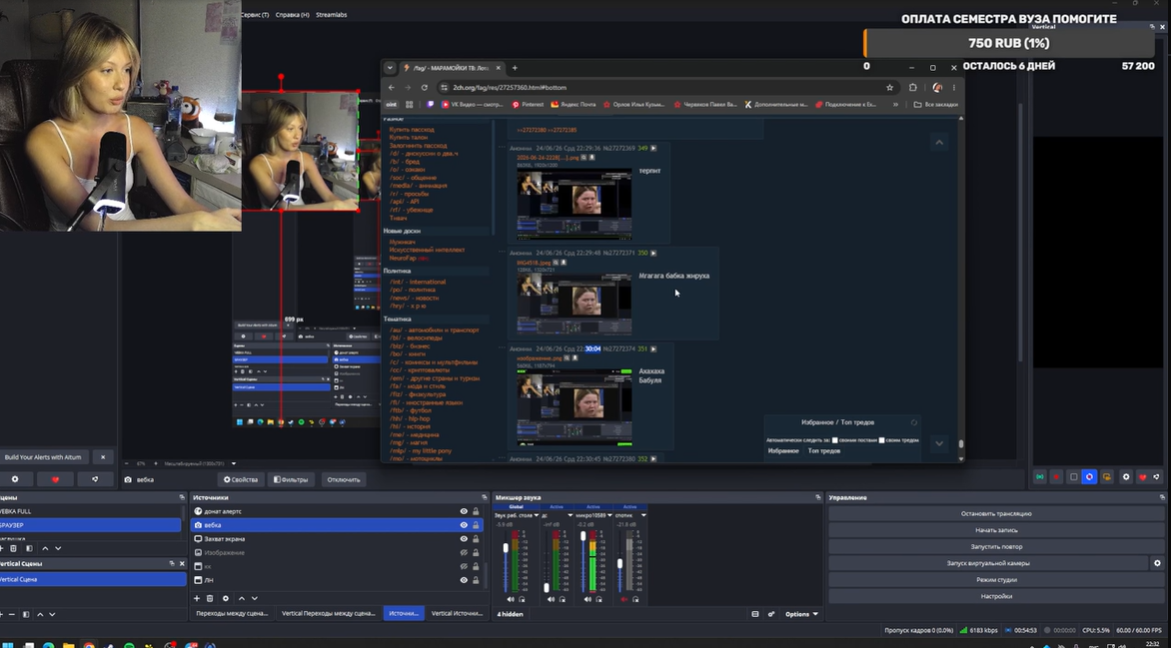Click orange icon under vertical preview
Screen dimensions: 1171x648
(1106, 476)
